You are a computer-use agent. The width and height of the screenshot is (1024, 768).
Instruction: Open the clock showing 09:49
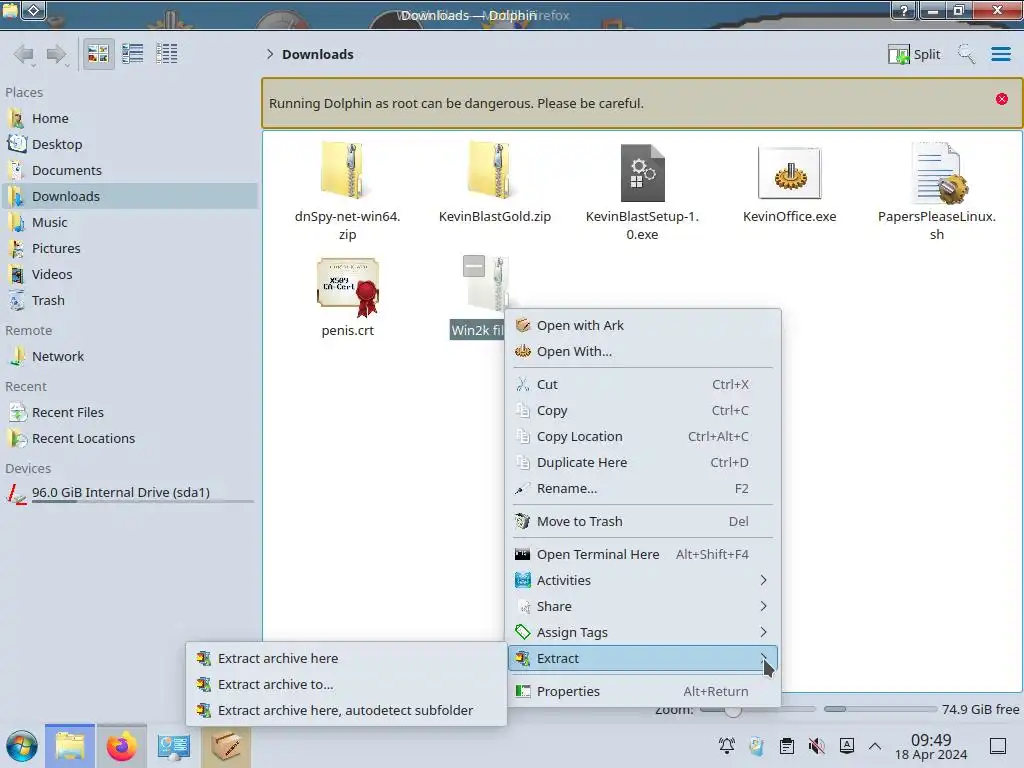(931, 746)
